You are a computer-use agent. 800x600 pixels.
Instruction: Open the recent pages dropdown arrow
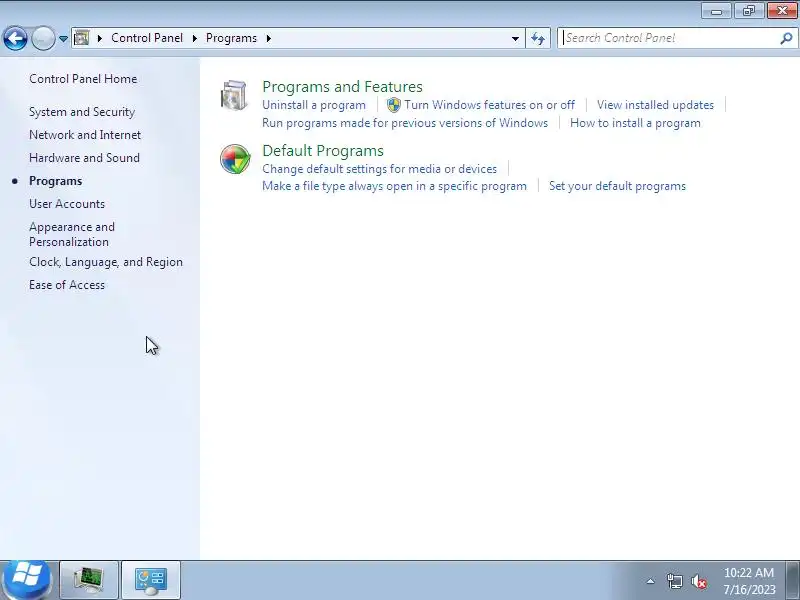[x=63, y=39]
